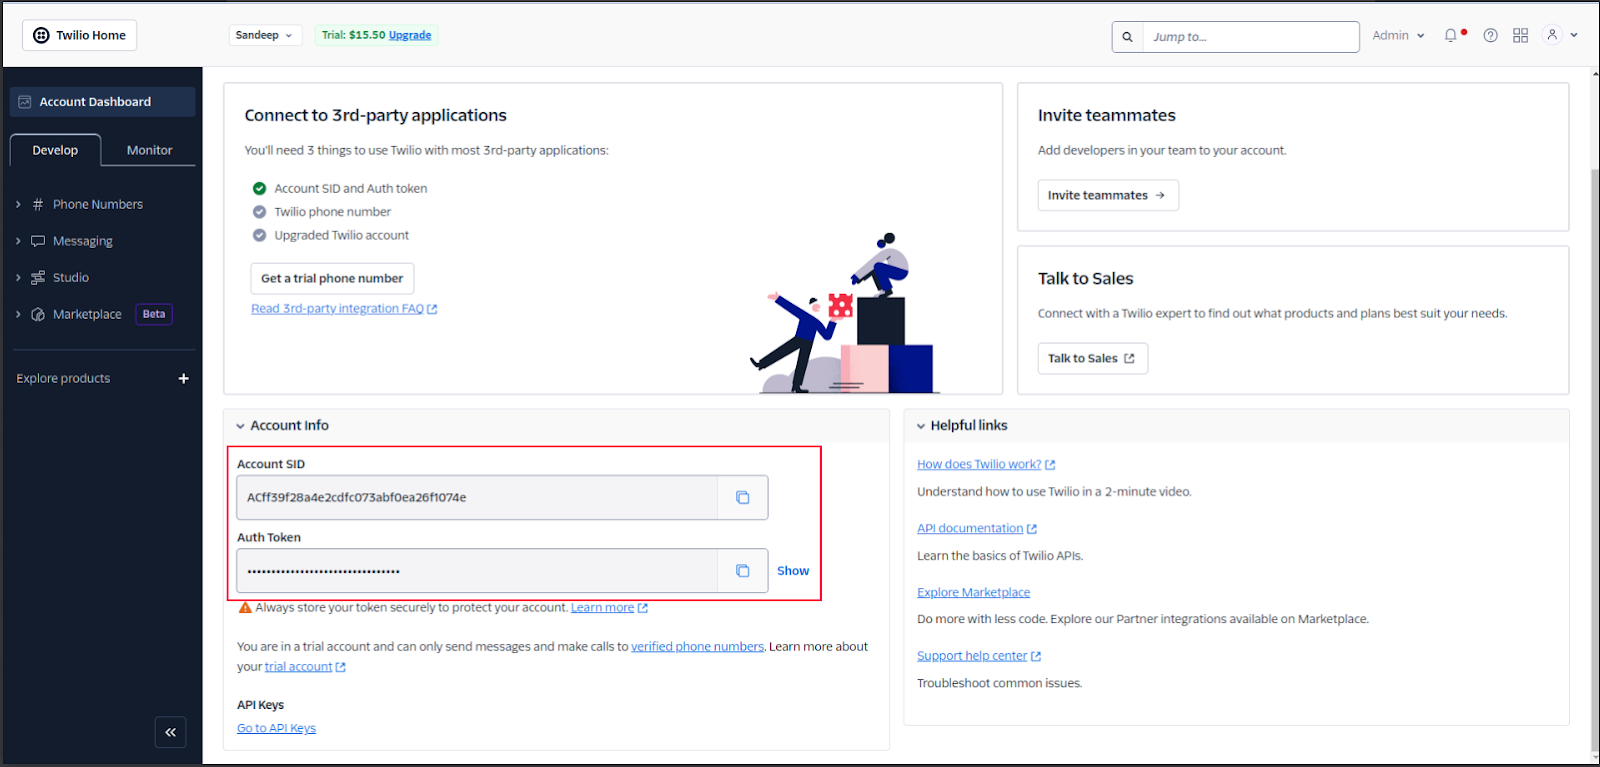Open Phone Numbers menu item
Screen dimensions: 1600x767
pos(98,204)
